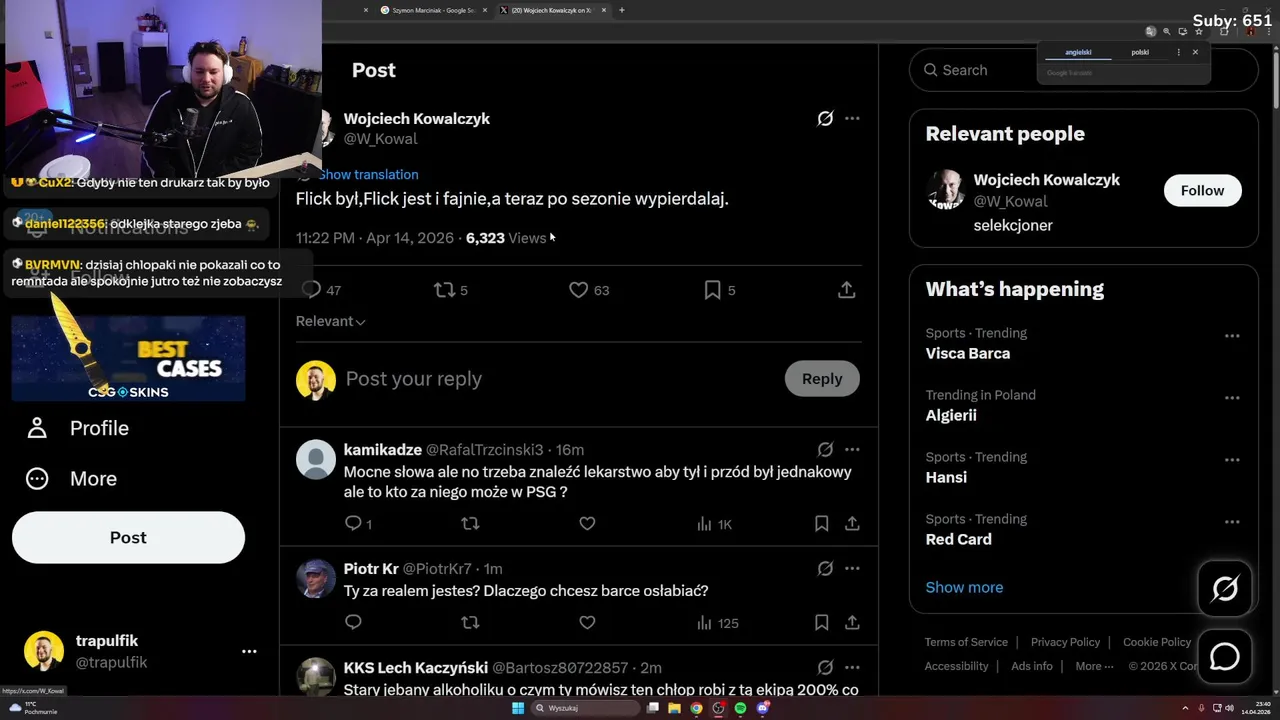Open Grok icon on Piotr Kr's comment
Screen dimensions: 1280x720
pos(825,568)
